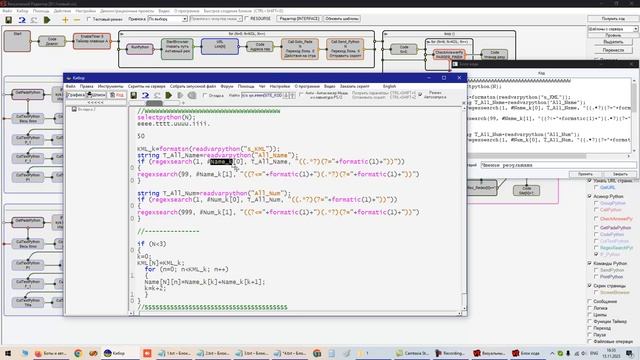Image resolution: width=640 pixels, height=360 pixels.
Task: Select the Start block on the canvas
Action: (17, 41)
